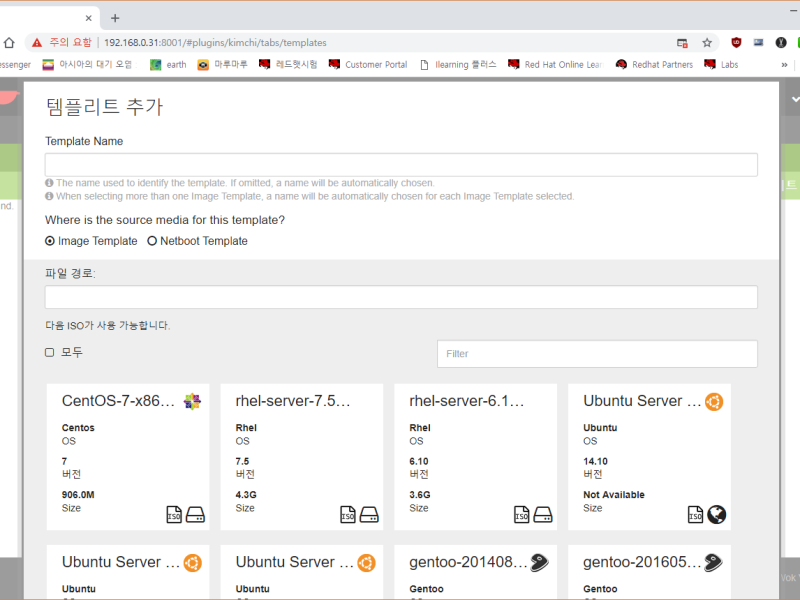This screenshot has height=600, width=800.
Task: Click the Gentoo logo on gentoo-201605 card
Action: tap(713, 562)
